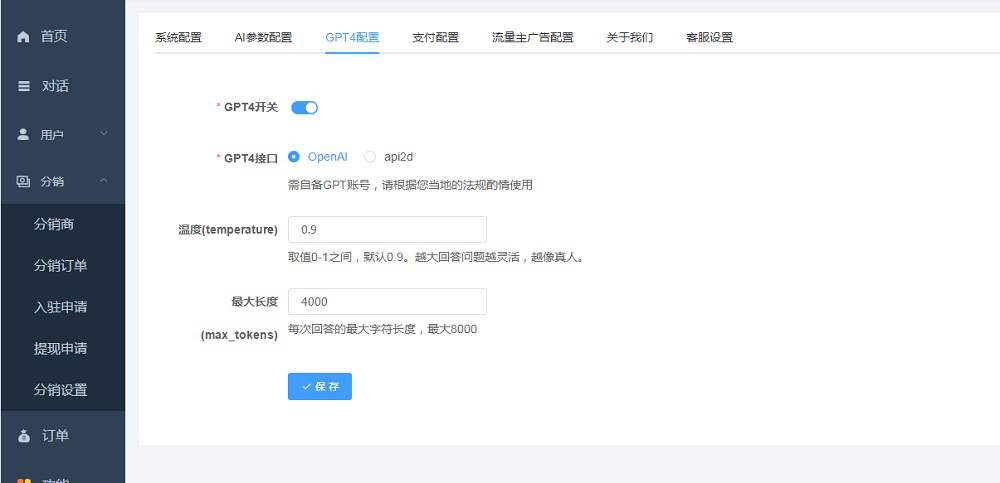Open the 支付配置 tab
Image resolution: width=1000 pixels, height=483 pixels.
pos(436,37)
